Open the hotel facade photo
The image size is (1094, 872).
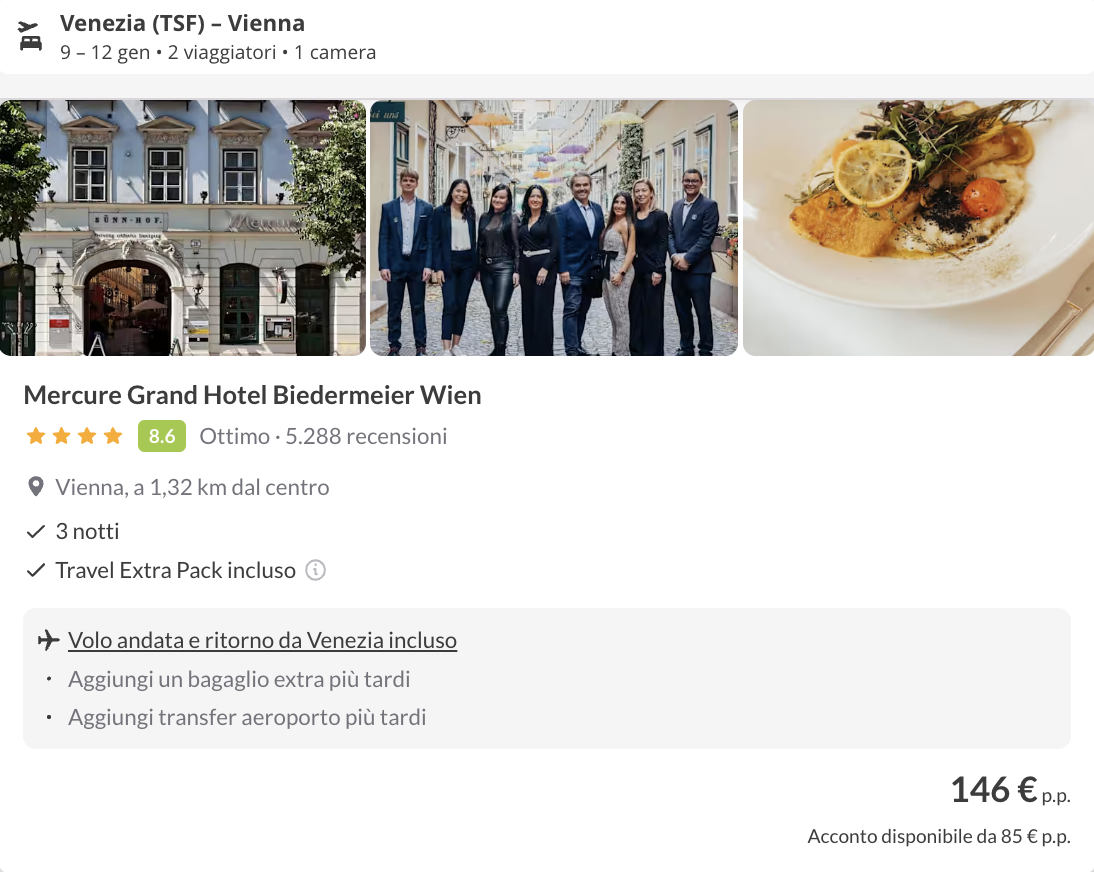183,228
